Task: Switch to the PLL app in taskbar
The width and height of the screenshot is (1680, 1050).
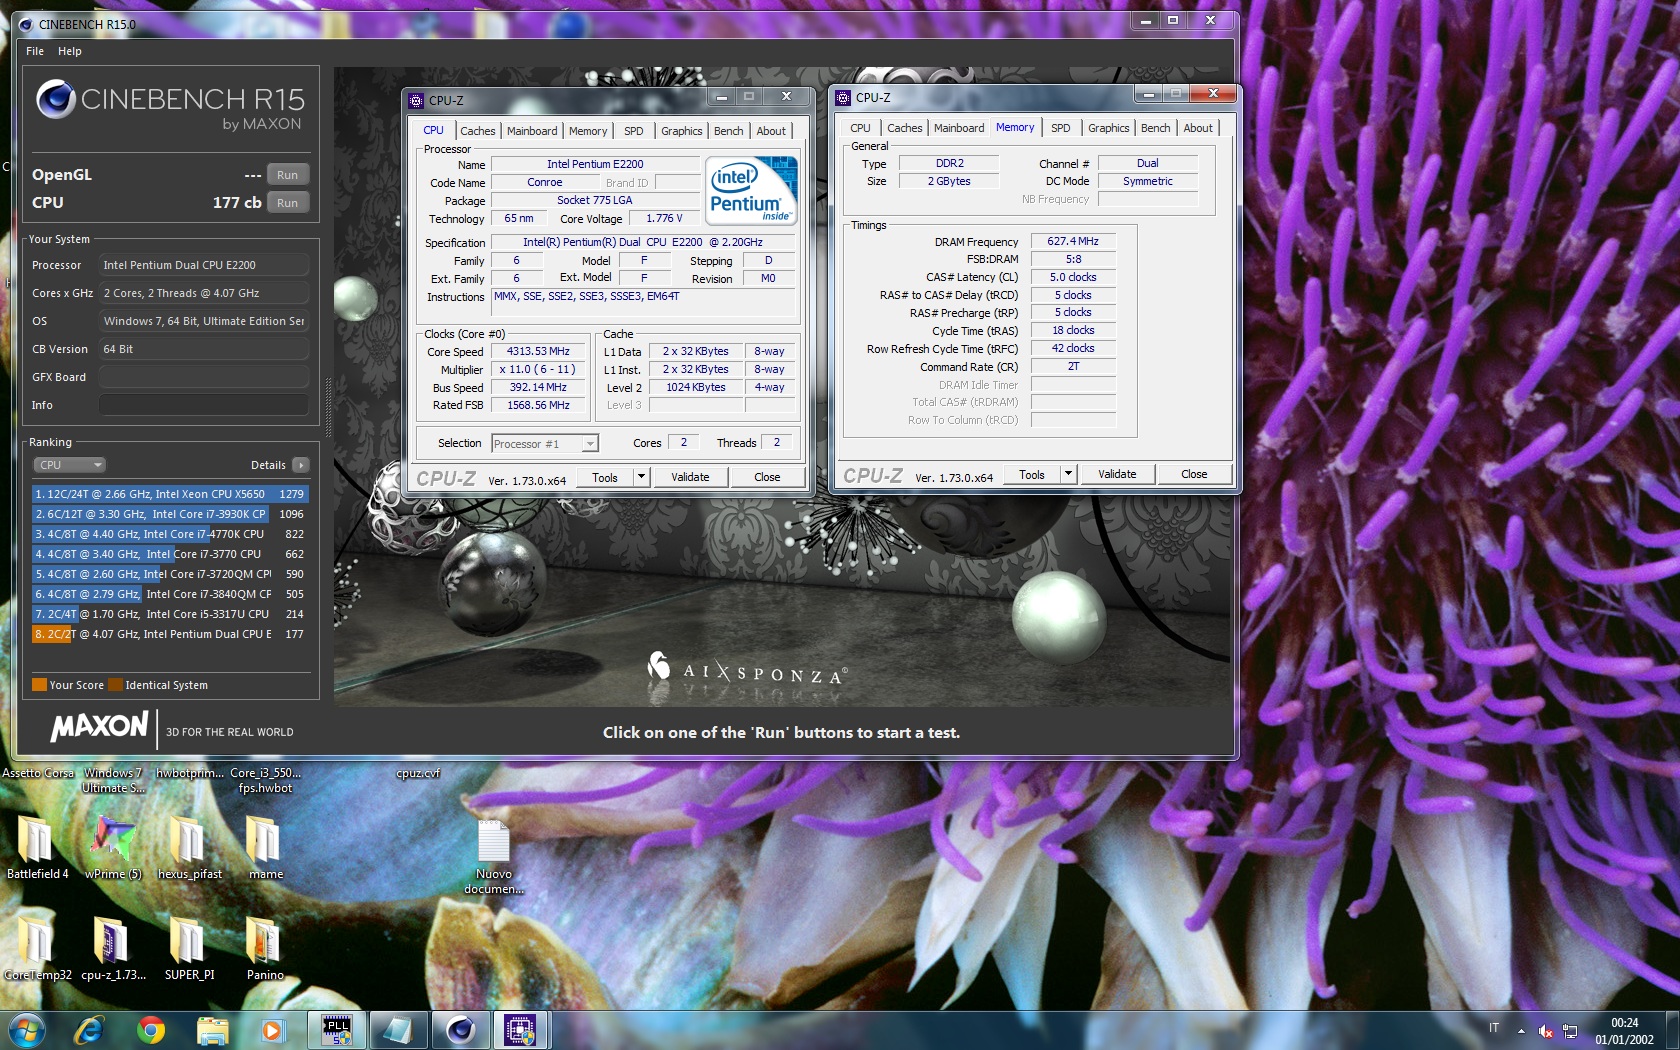Action: pyautogui.click(x=337, y=1030)
